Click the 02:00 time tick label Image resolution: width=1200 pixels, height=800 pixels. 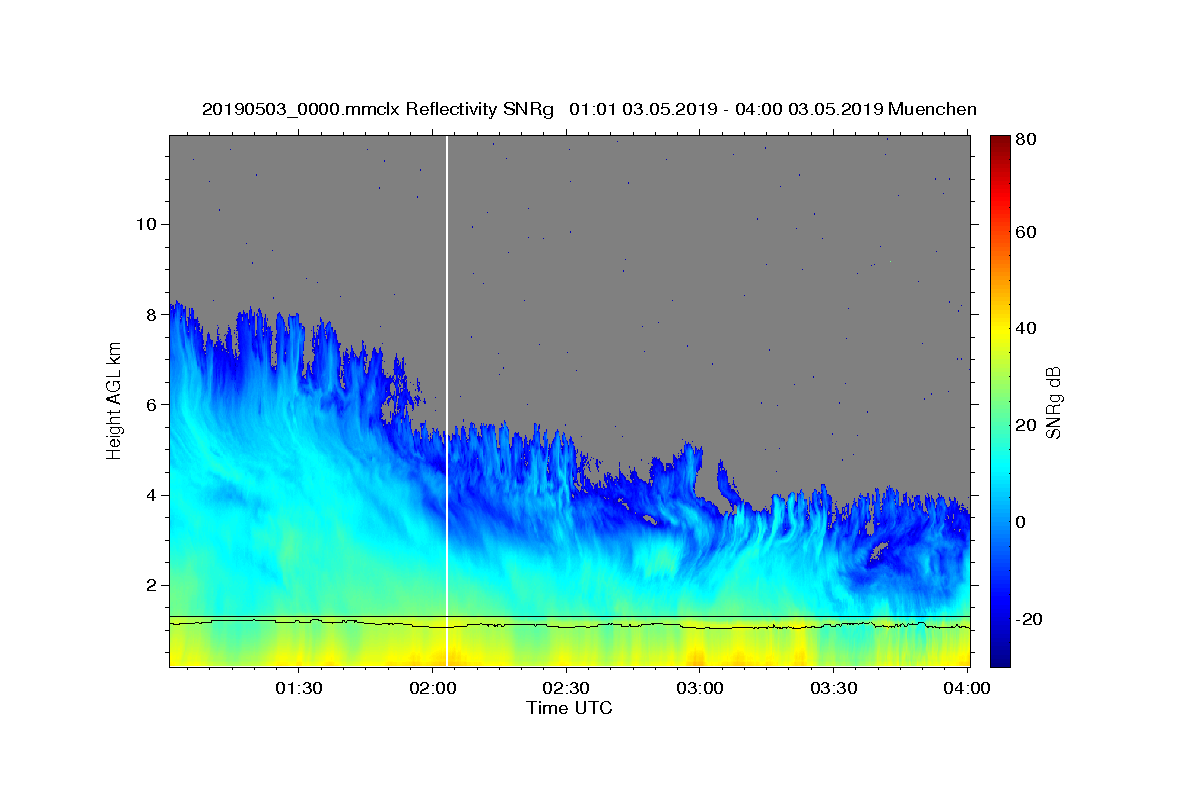tap(432, 689)
